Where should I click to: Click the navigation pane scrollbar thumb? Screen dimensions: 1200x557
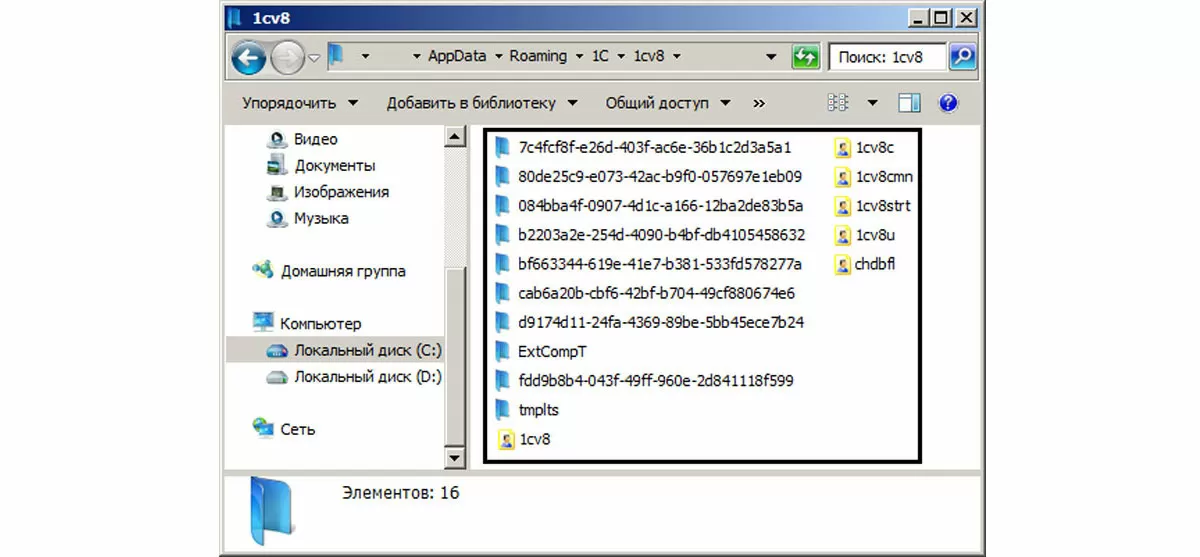[454, 355]
